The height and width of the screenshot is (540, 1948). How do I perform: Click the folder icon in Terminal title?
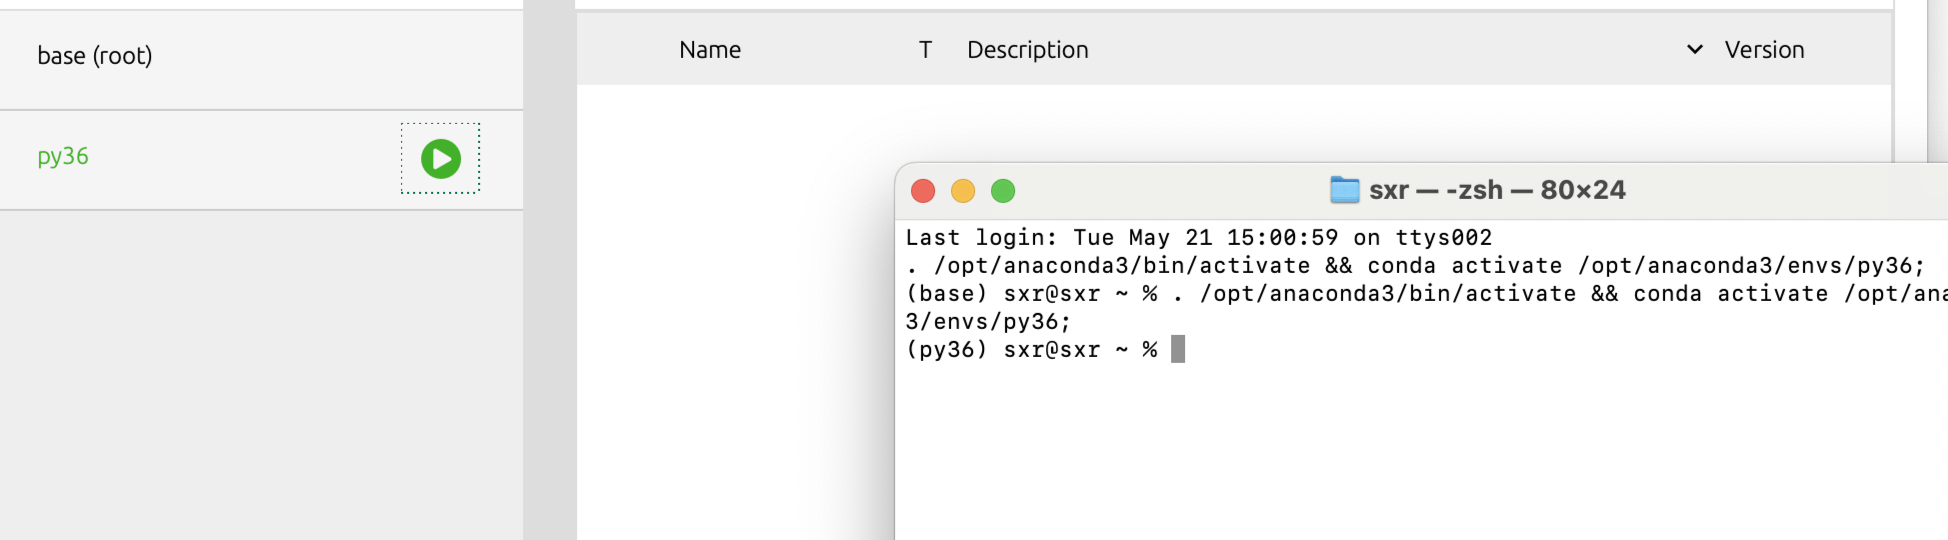[1345, 190]
